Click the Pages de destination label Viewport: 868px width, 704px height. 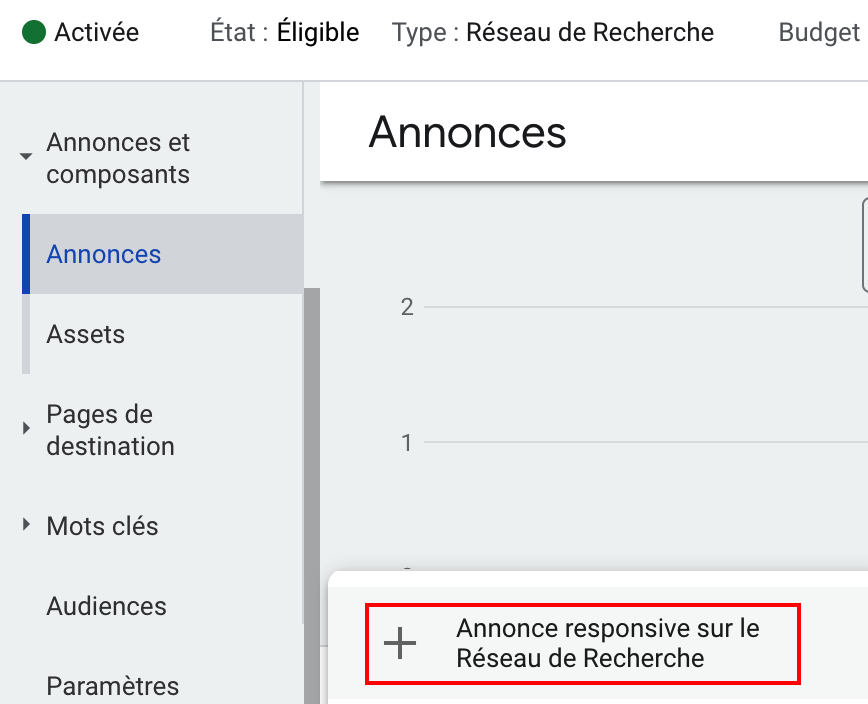point(110,430)
